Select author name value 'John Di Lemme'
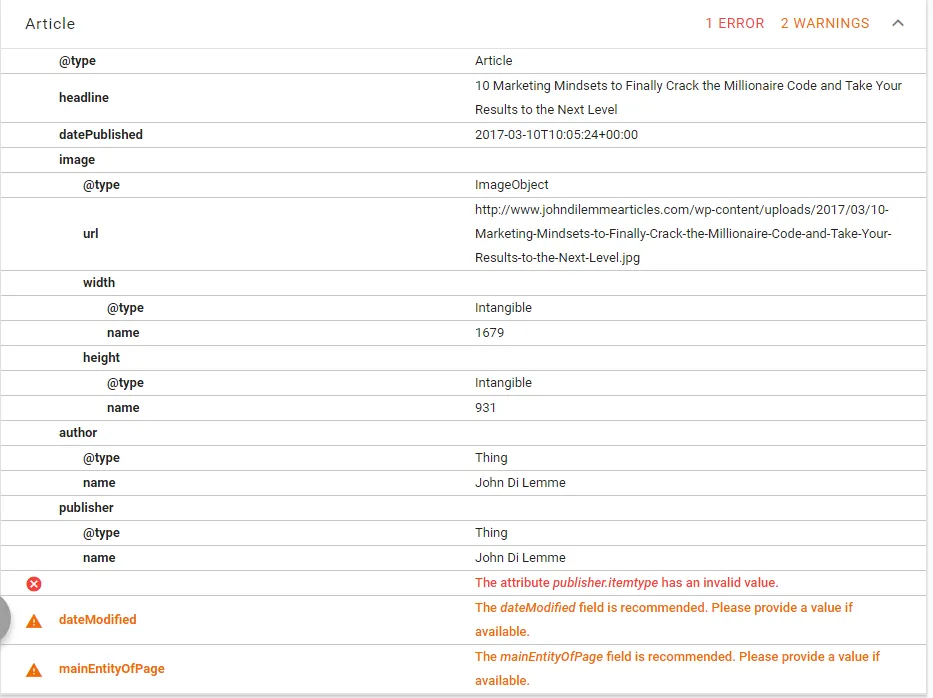The height and width of the screenshot is (698, 933). click(x=520, y=483)
